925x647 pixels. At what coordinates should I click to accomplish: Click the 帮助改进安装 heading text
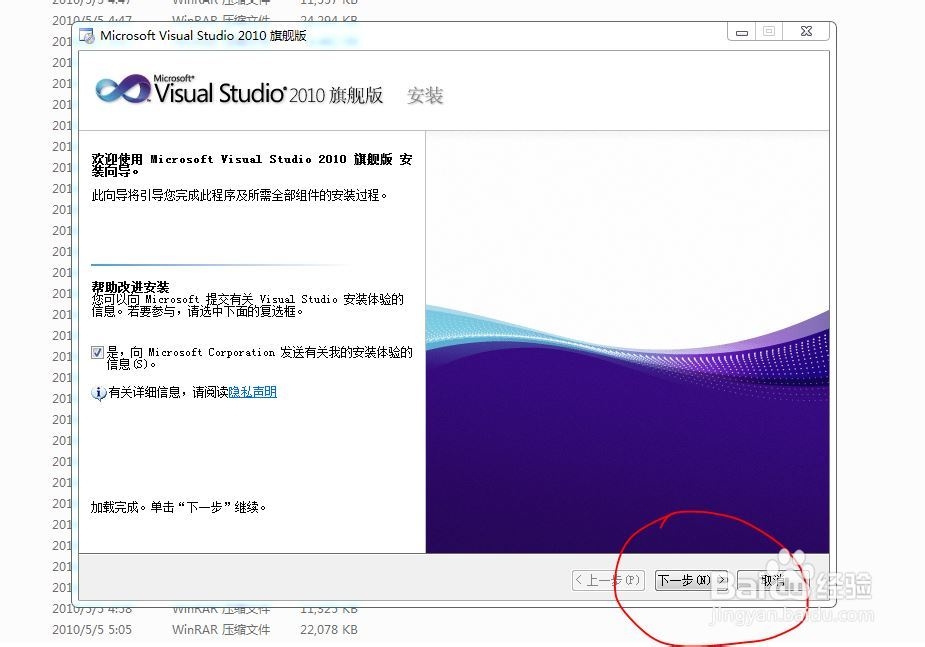point(130,287)
